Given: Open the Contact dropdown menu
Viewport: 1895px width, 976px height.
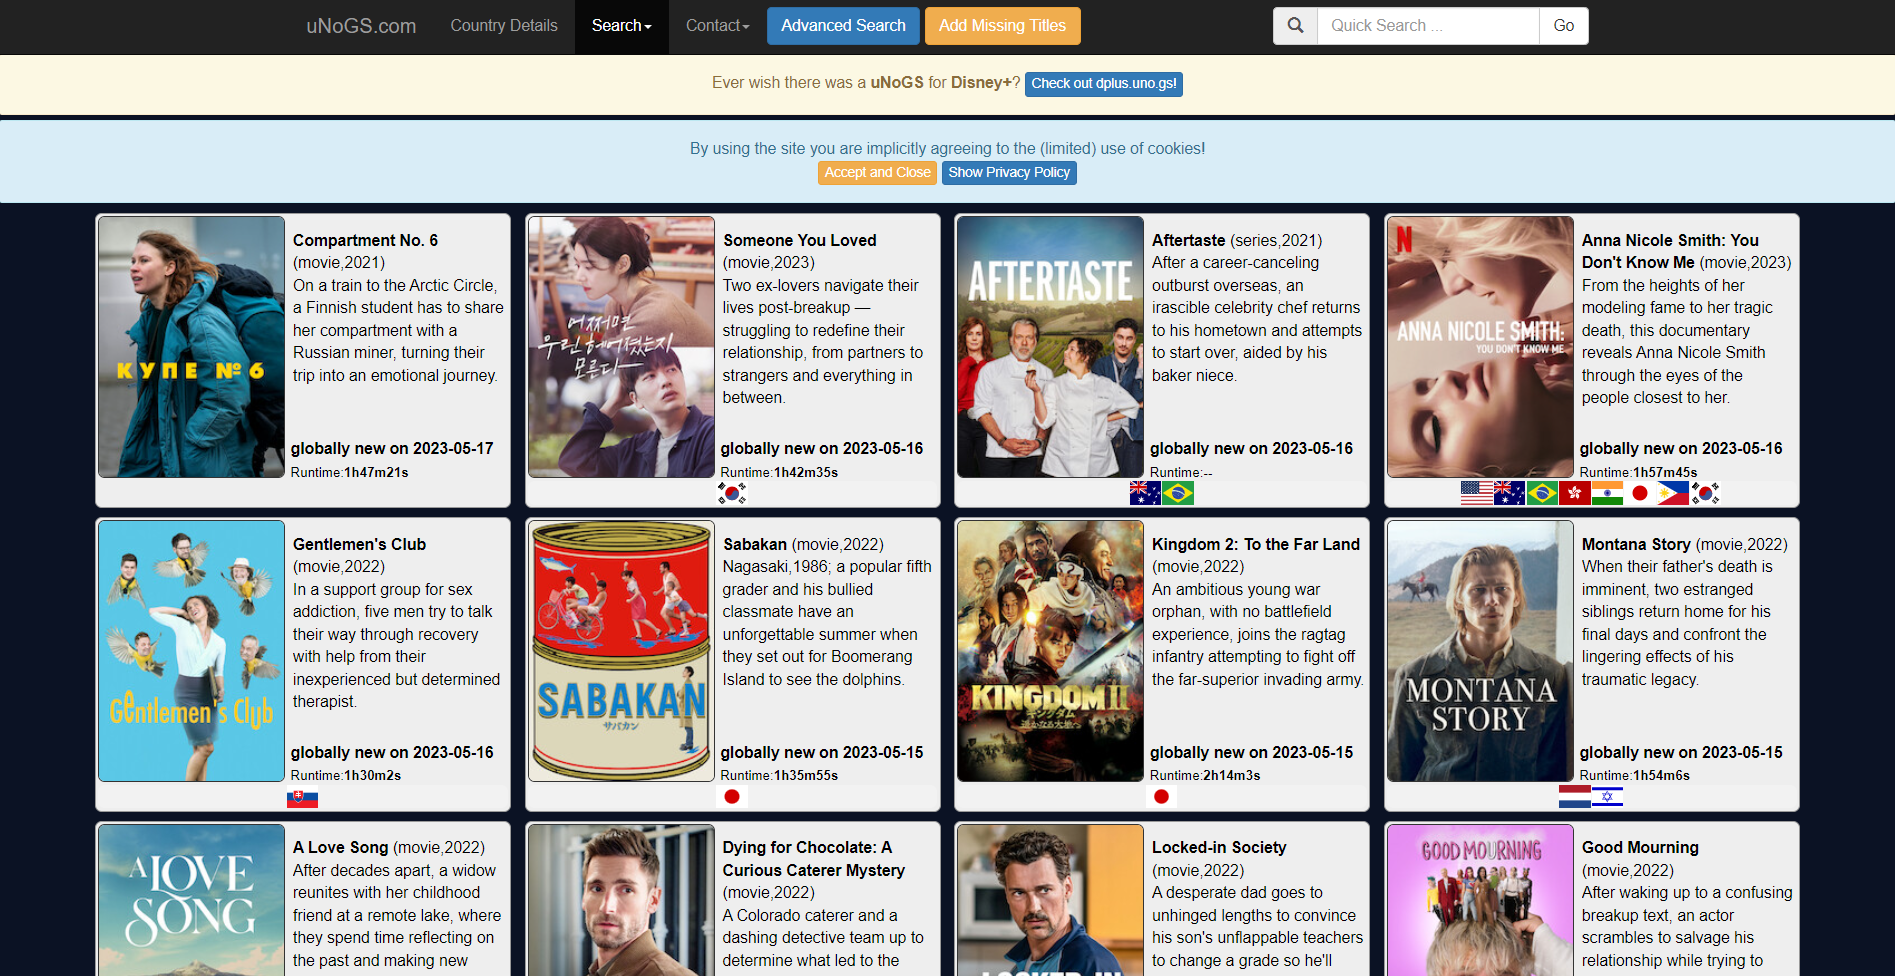Looking at the screenshot, I should [x=717, y=26].
